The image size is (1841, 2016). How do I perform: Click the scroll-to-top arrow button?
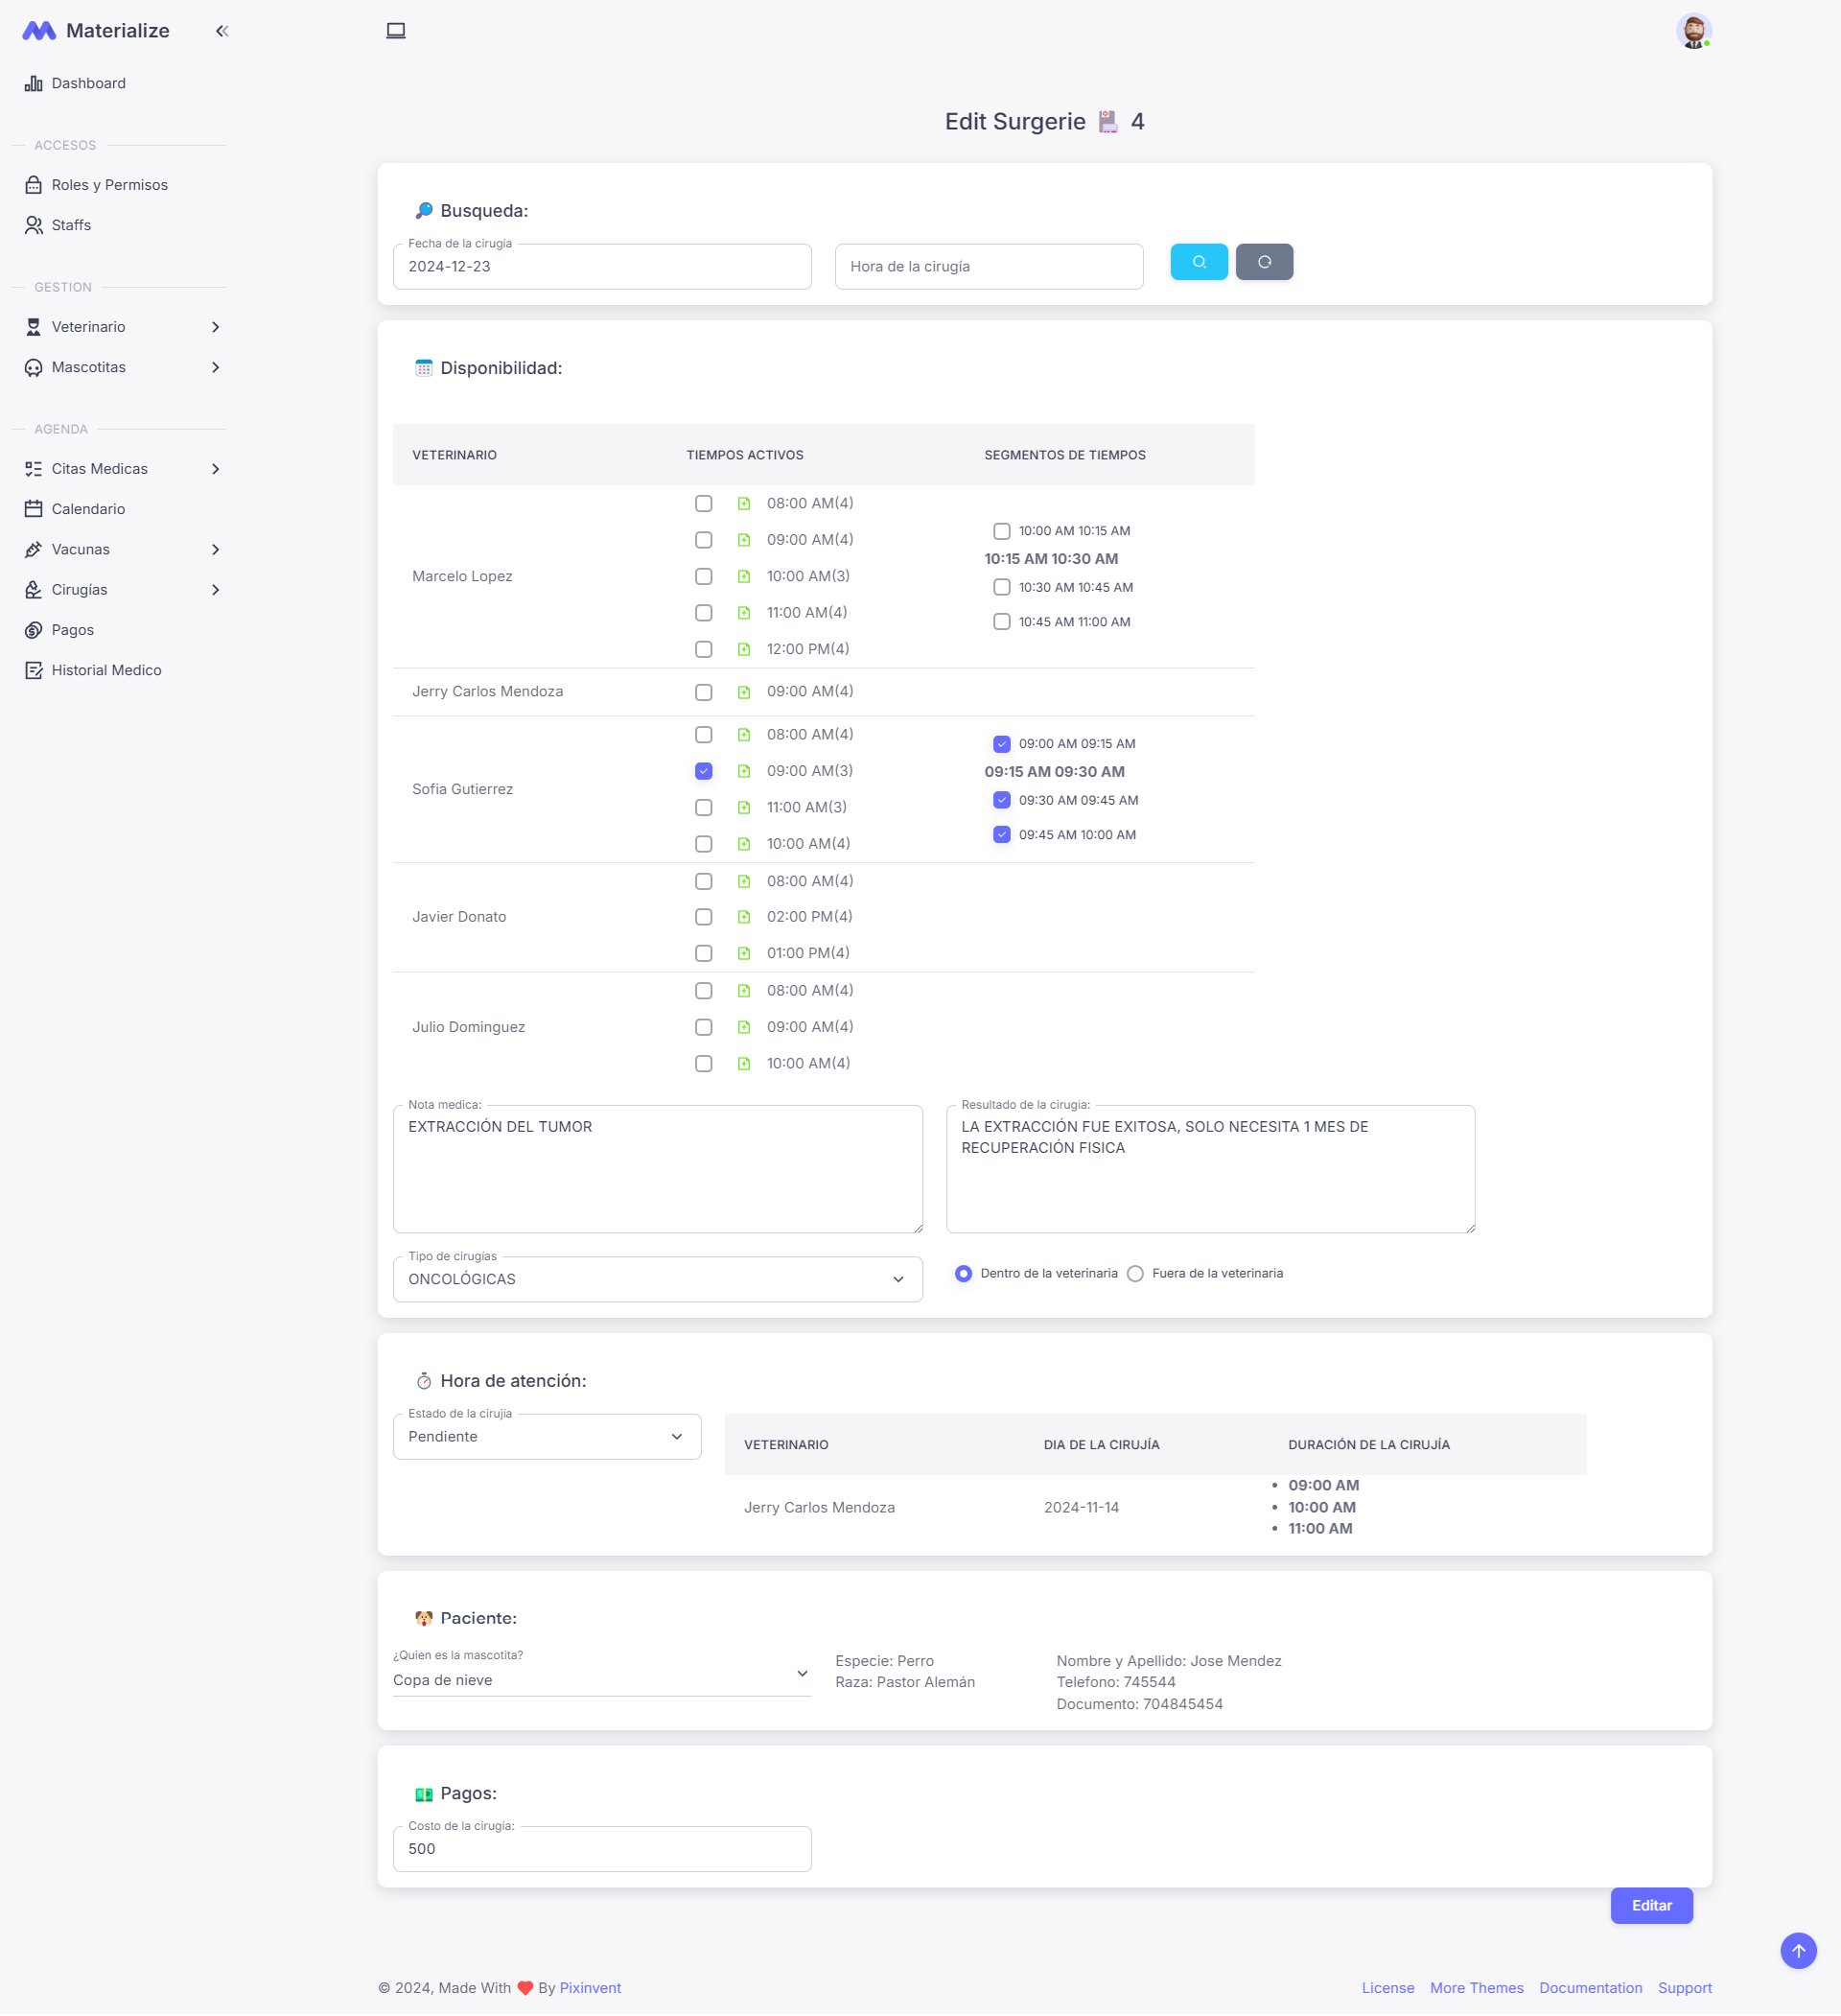pos(1797,1949)
